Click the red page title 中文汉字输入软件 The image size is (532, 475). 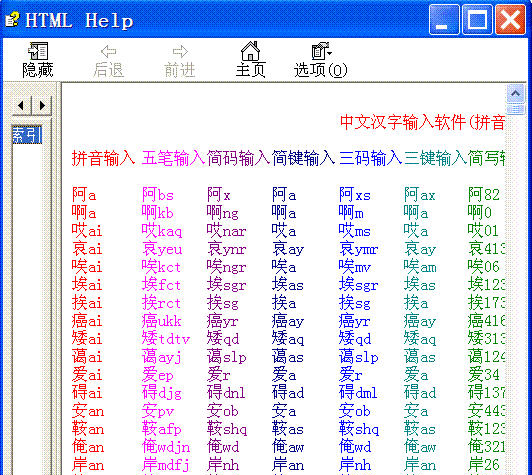[403, 122]
